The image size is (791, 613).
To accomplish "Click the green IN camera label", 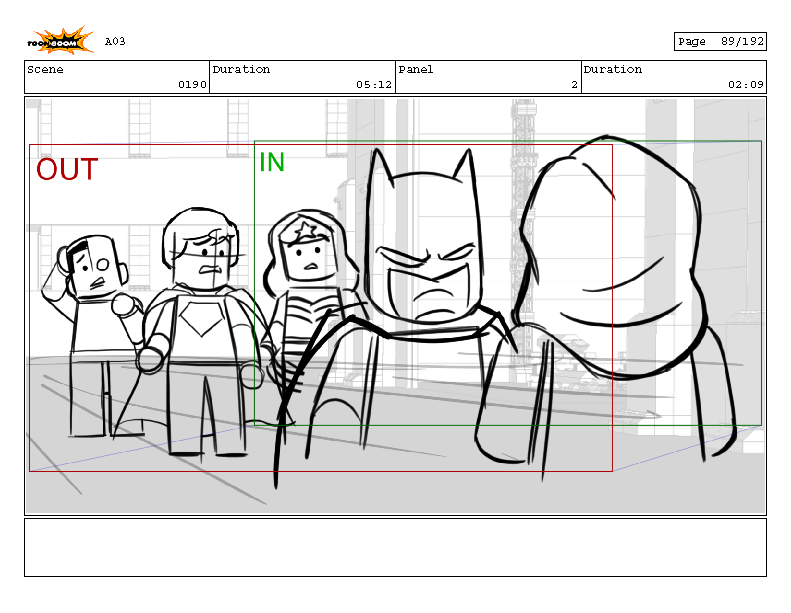I will (272, 162).
